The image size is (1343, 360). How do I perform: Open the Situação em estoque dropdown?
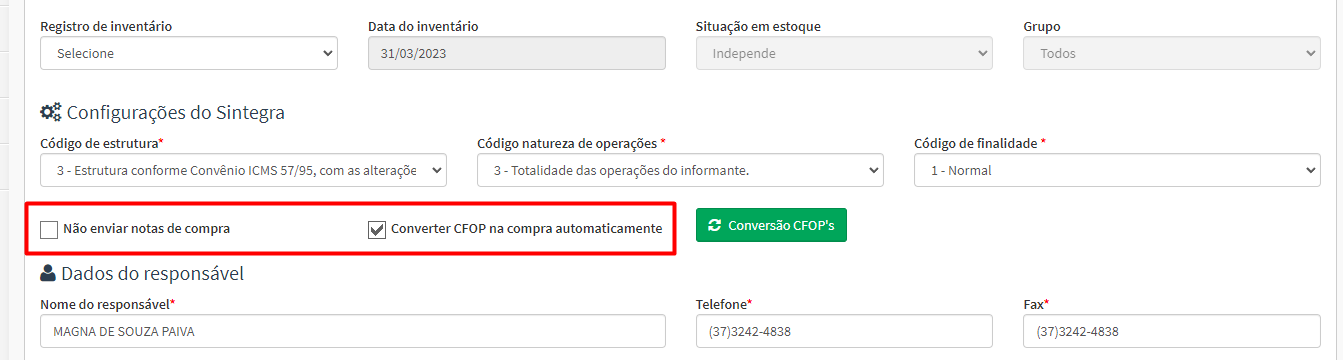(x=844, y=53)
